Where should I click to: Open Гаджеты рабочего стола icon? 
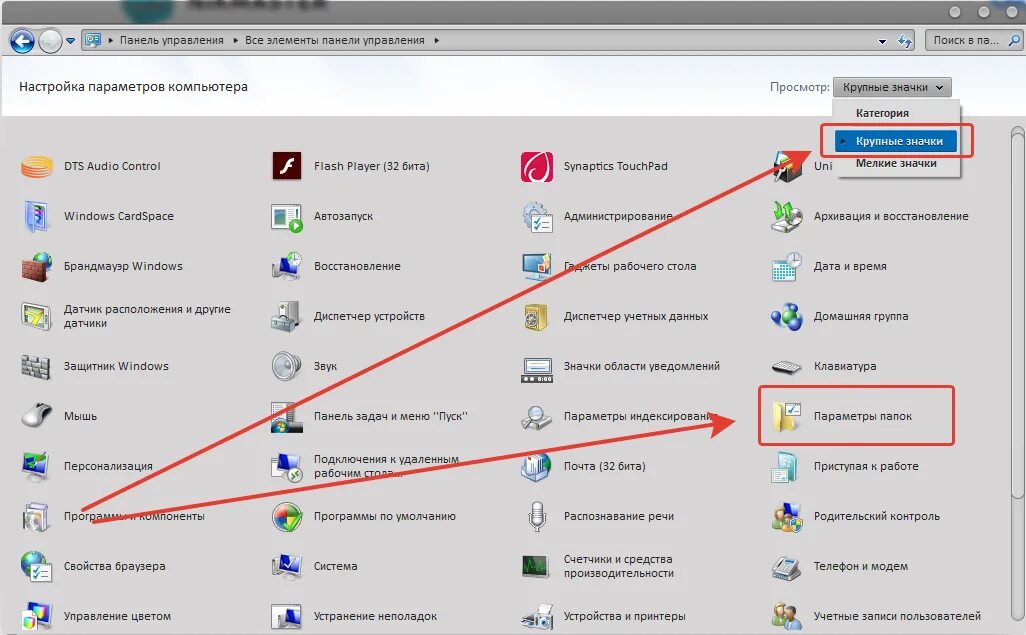537,266
